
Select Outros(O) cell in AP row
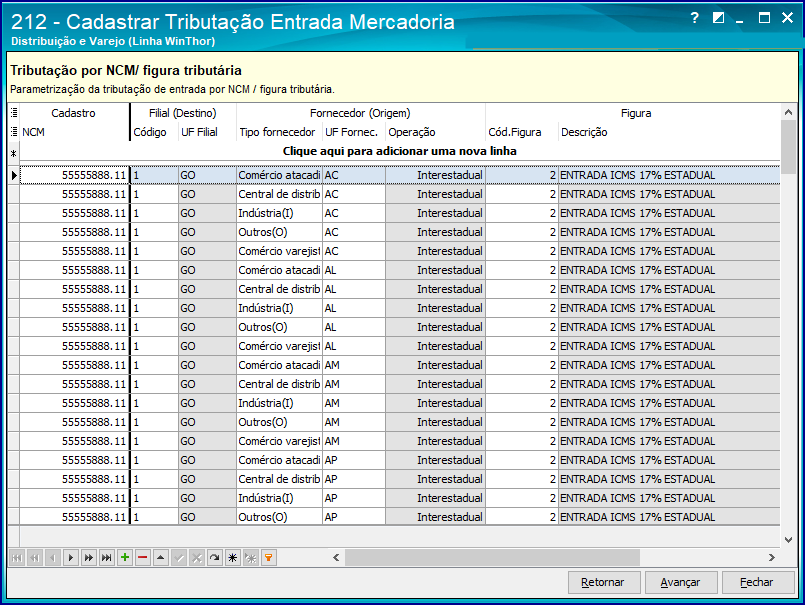click(279, 517)
